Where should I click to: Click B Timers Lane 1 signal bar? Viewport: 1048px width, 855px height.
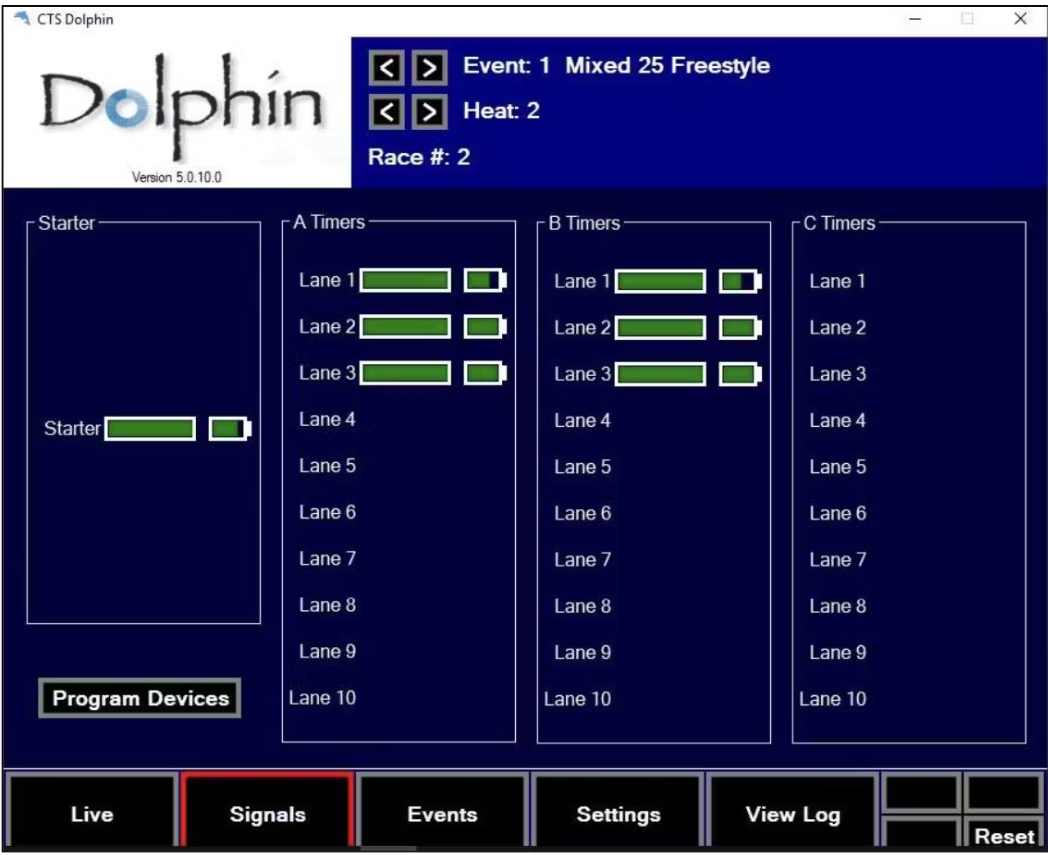click(x=660, y=281)
